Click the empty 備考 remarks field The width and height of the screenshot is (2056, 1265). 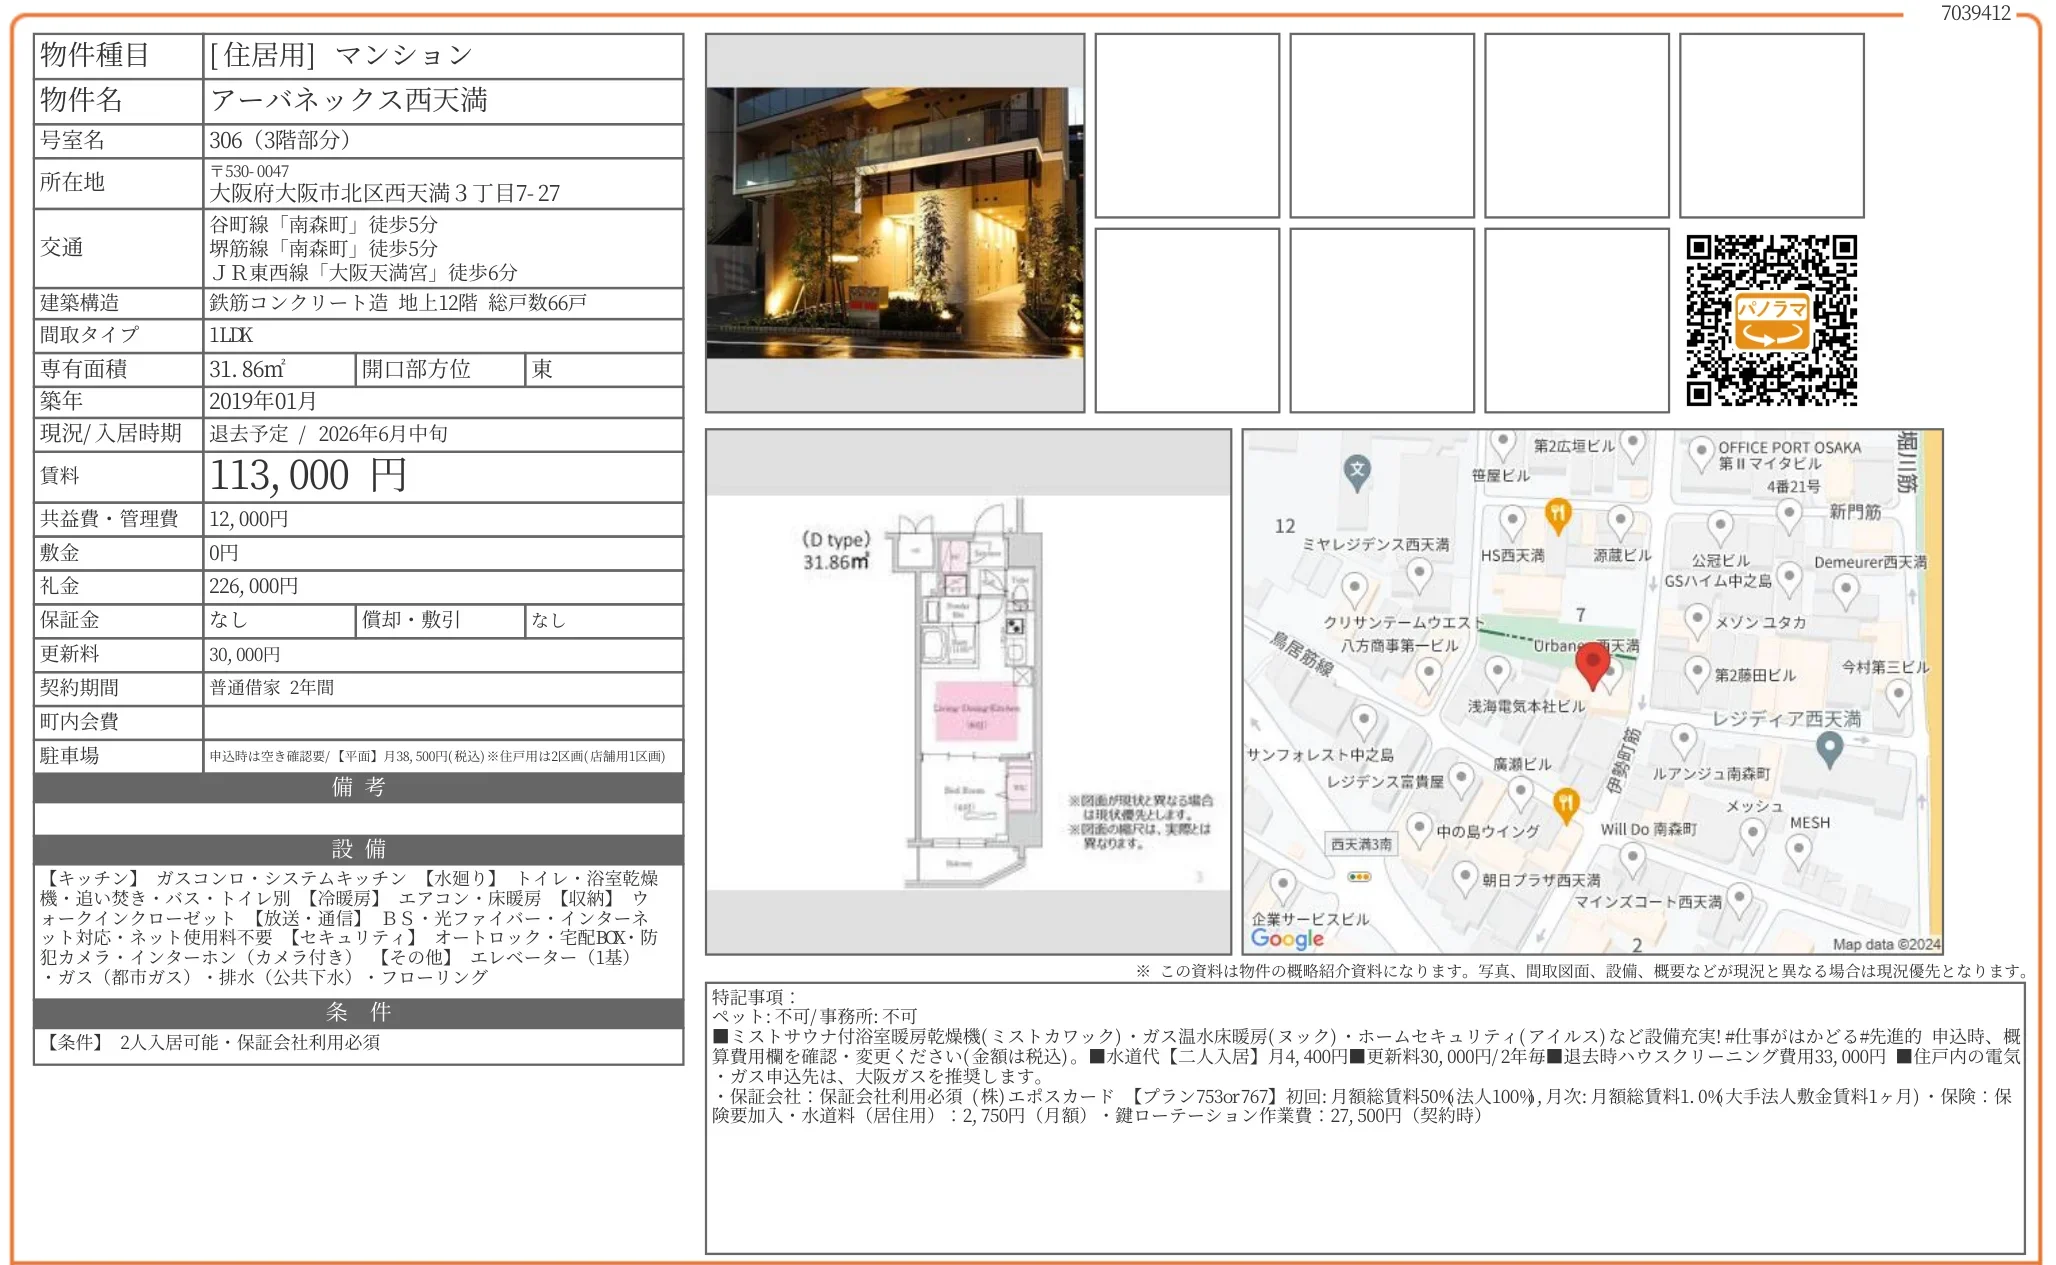point(358,818)
